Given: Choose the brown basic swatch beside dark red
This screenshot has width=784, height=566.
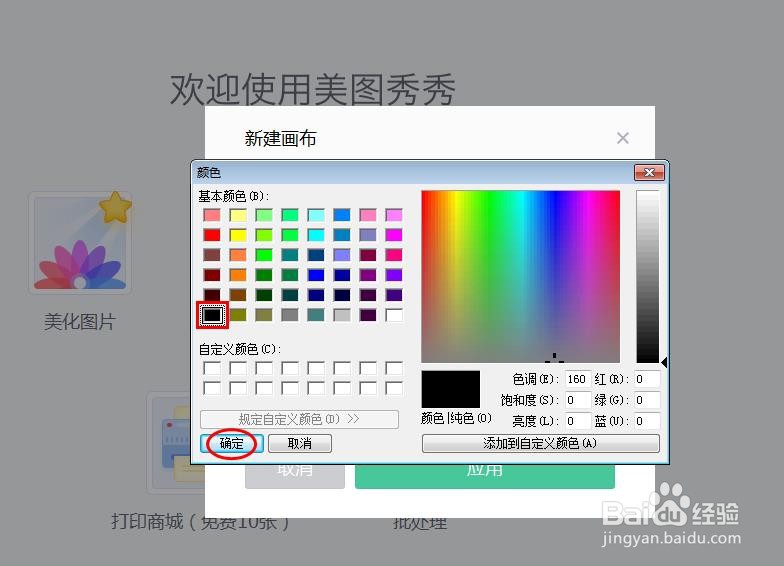Looking at the screenshot, I should 238,294.
